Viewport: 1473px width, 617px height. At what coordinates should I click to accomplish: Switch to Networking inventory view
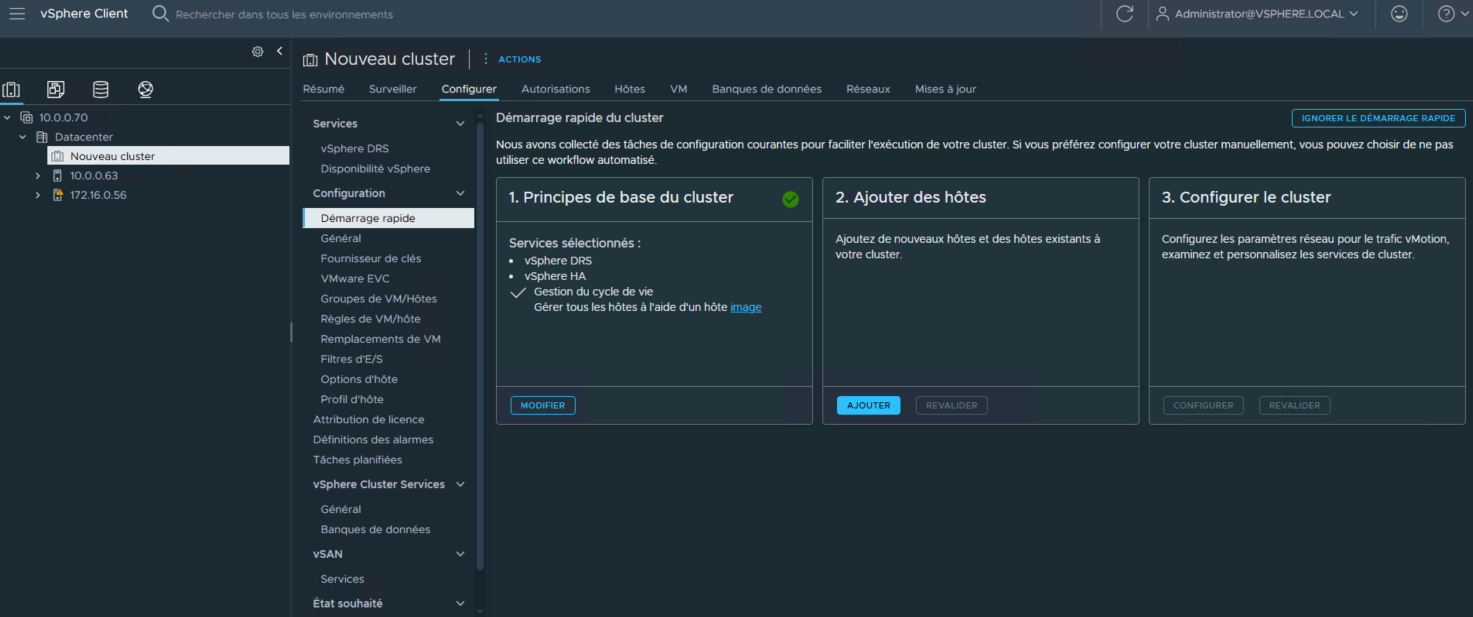coord(146,90)
